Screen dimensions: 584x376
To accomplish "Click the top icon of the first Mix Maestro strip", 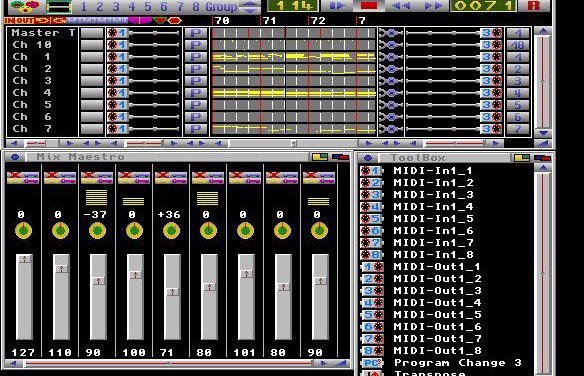I will (x=23, y=178).
